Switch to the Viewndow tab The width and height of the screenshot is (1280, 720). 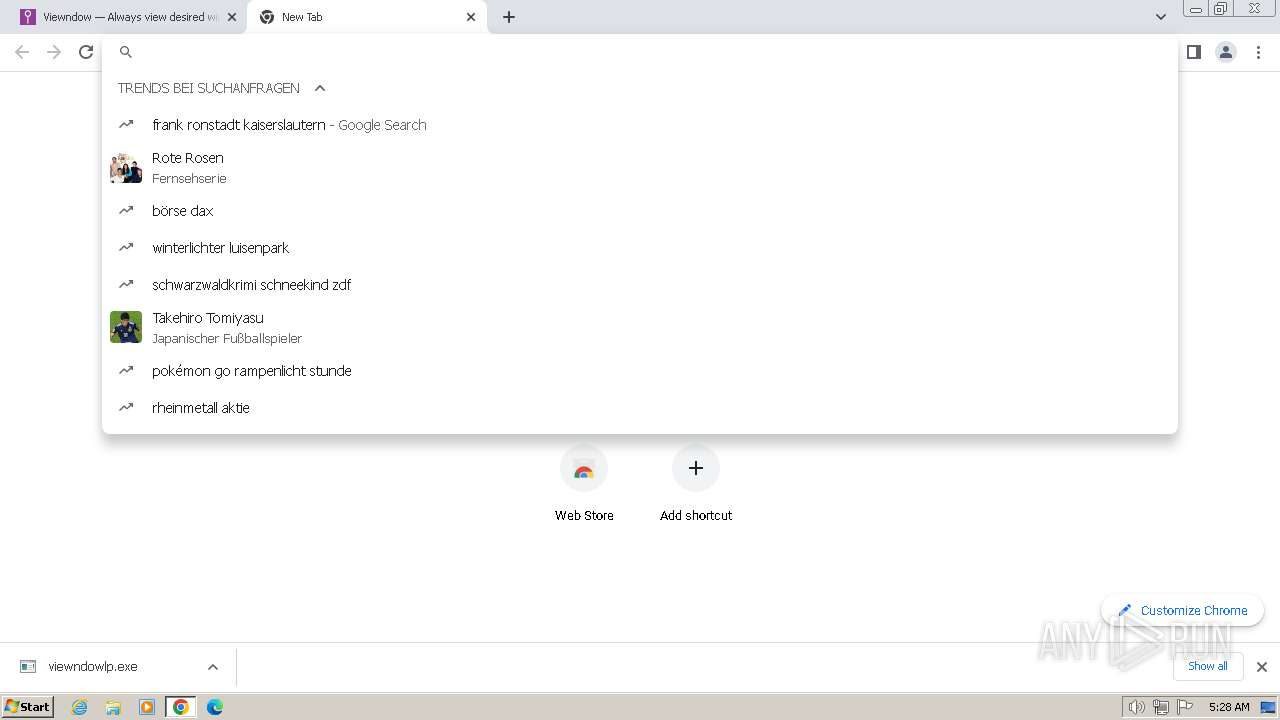point(124,17)
